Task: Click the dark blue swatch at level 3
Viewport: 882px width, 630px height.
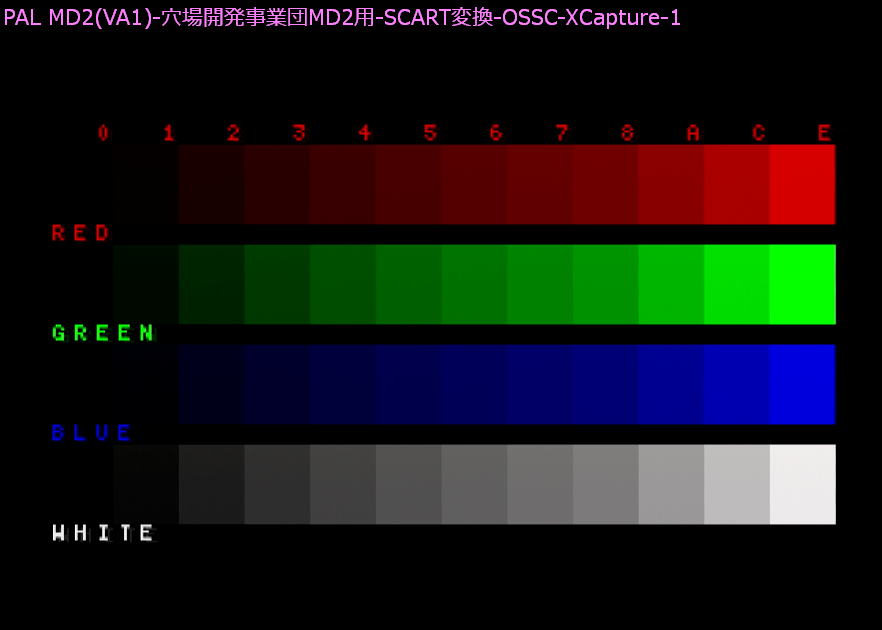Action: pos(277,384)
